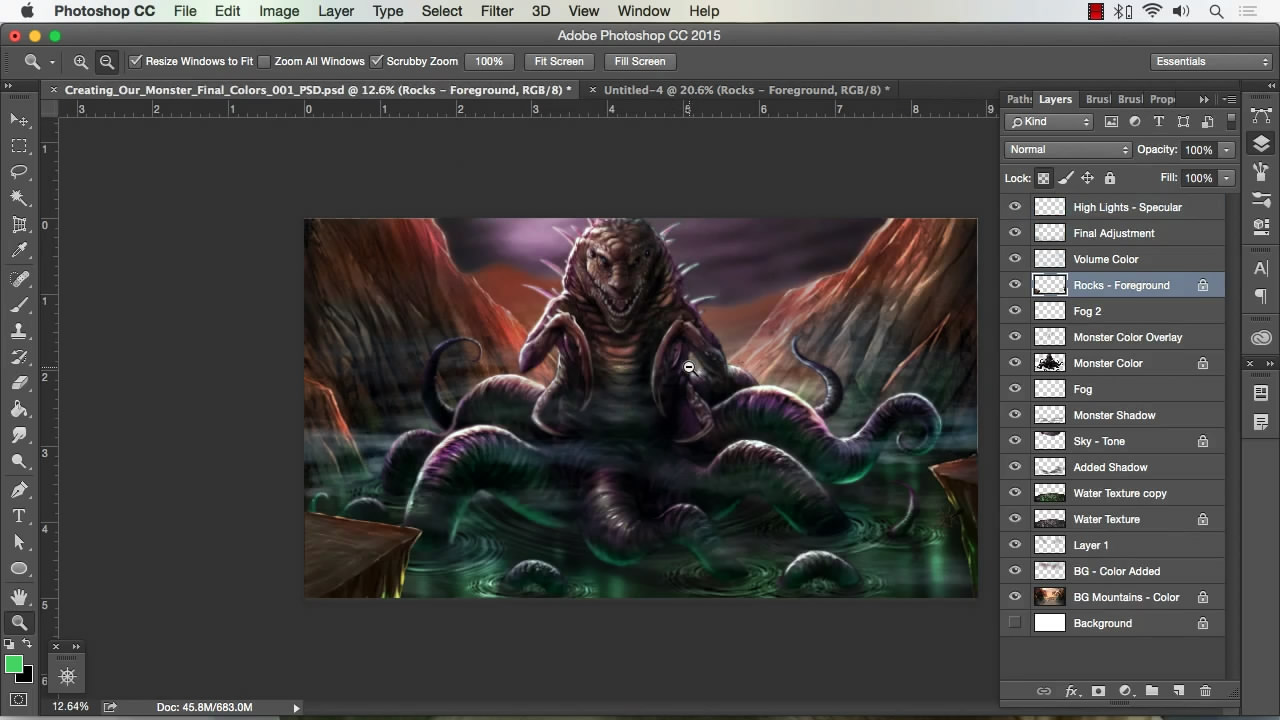Screen dimensions: 1280x720
Task: Open the Layer menu
Action: pos(336,11)
